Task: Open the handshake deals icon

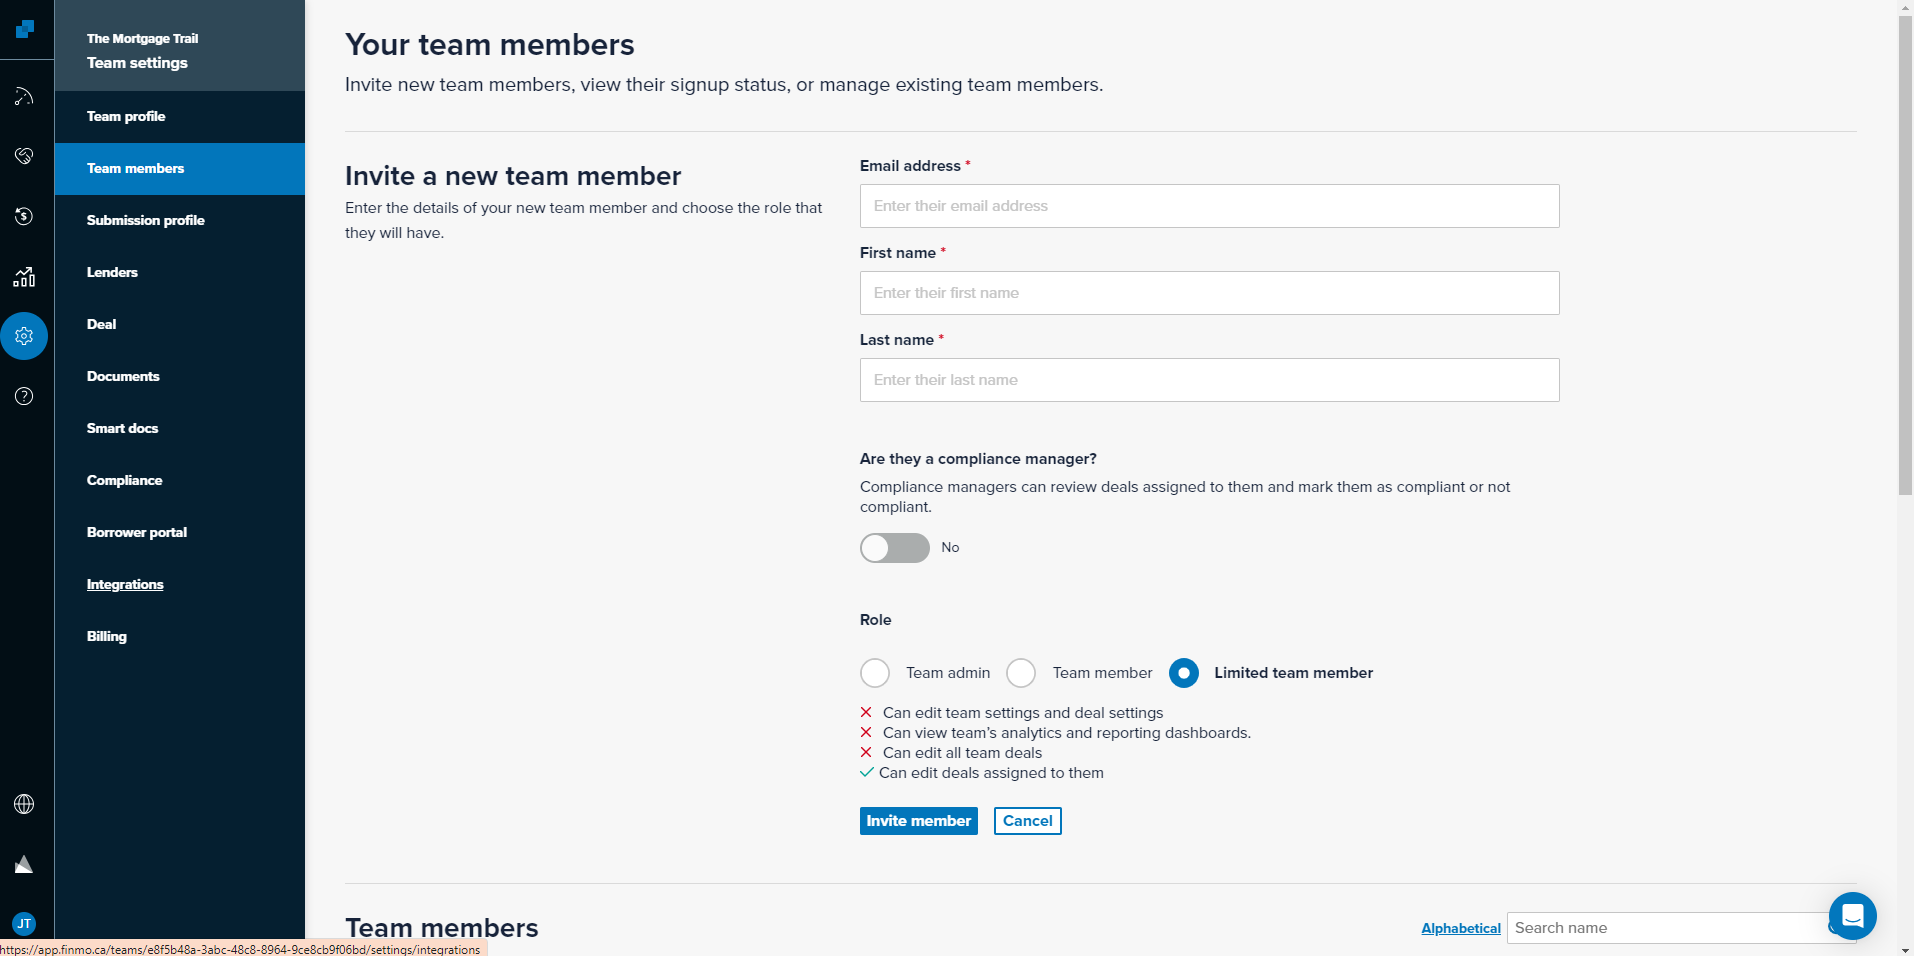Action: point(24,156)
